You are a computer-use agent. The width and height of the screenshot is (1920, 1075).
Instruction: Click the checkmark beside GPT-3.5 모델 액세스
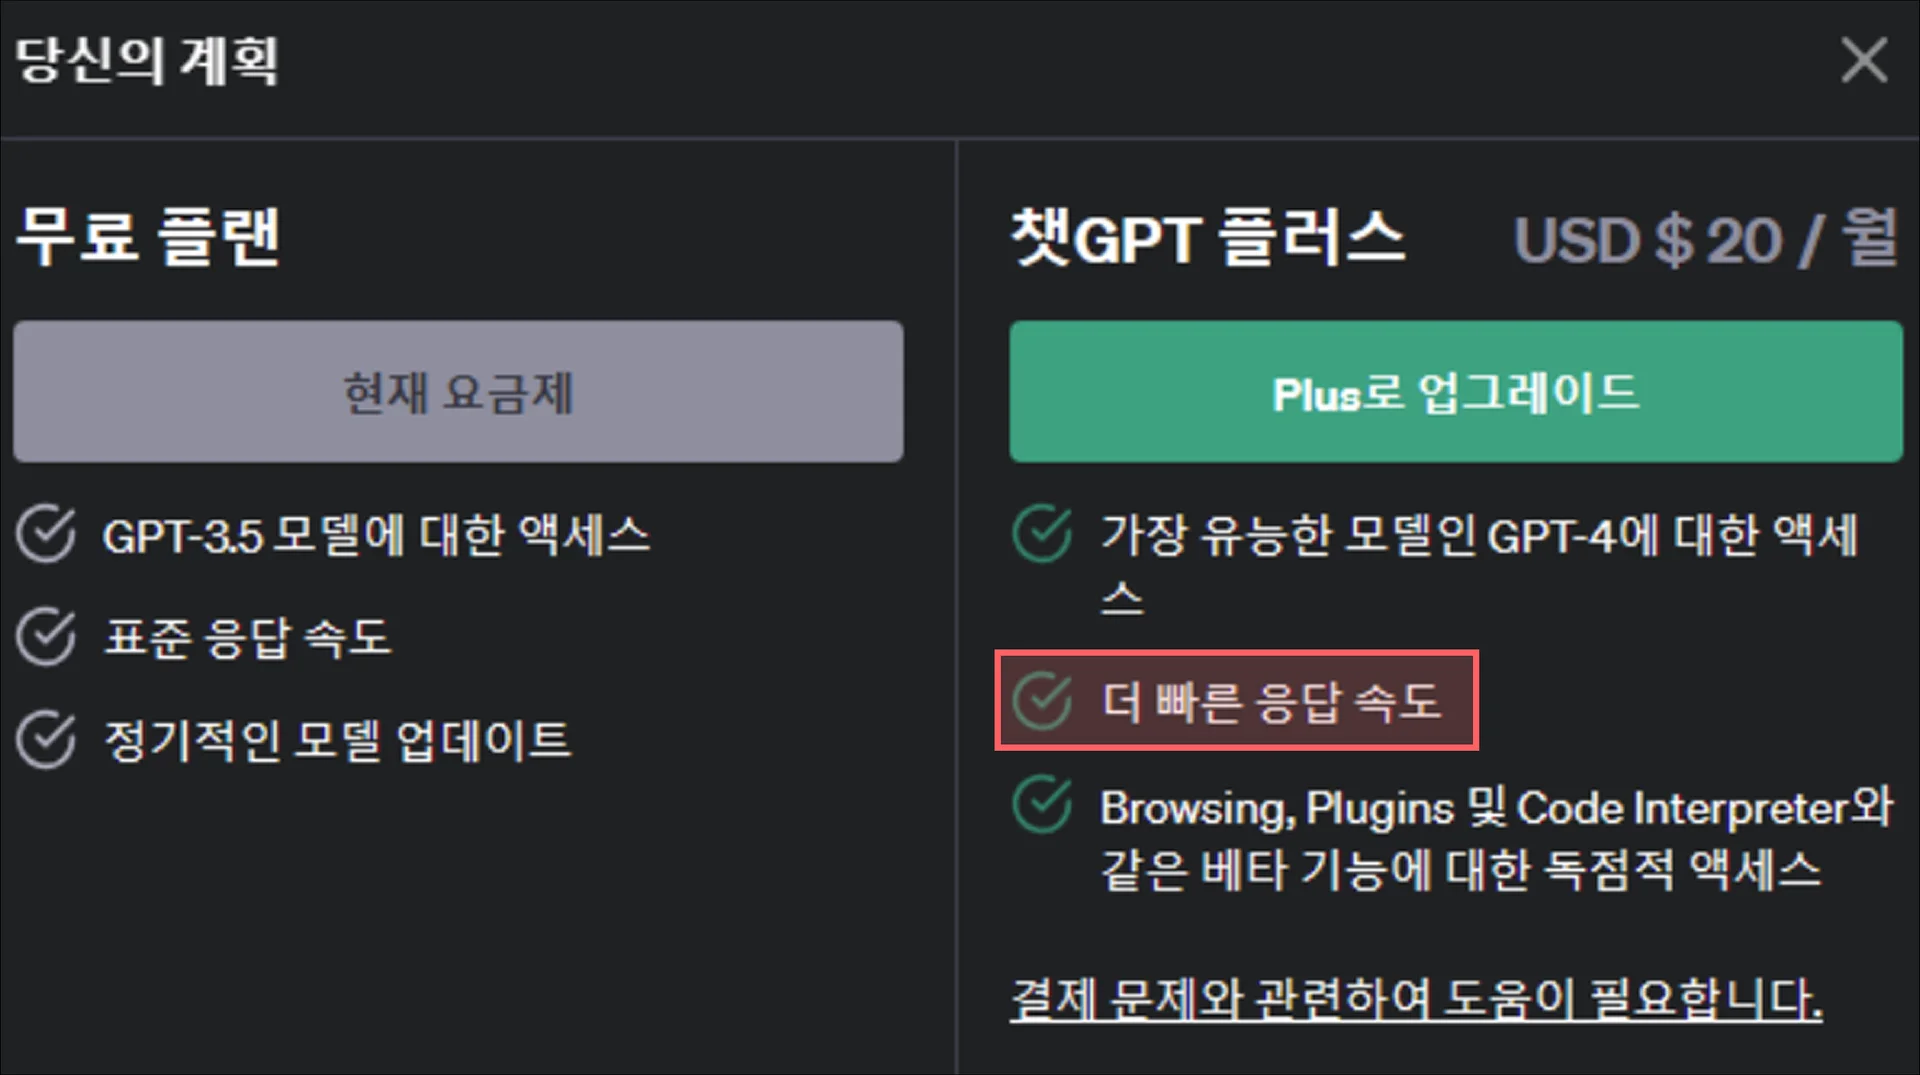click(44, 536)
